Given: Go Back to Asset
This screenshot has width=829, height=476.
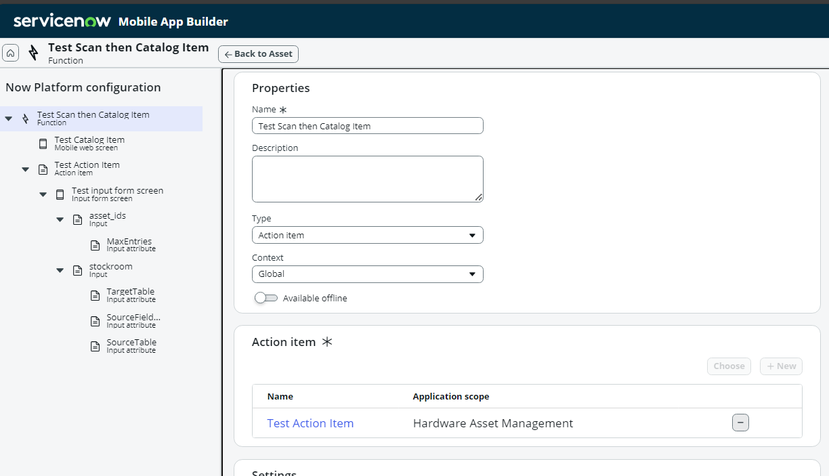Looking at the screenshot, I should click(259, 54).
